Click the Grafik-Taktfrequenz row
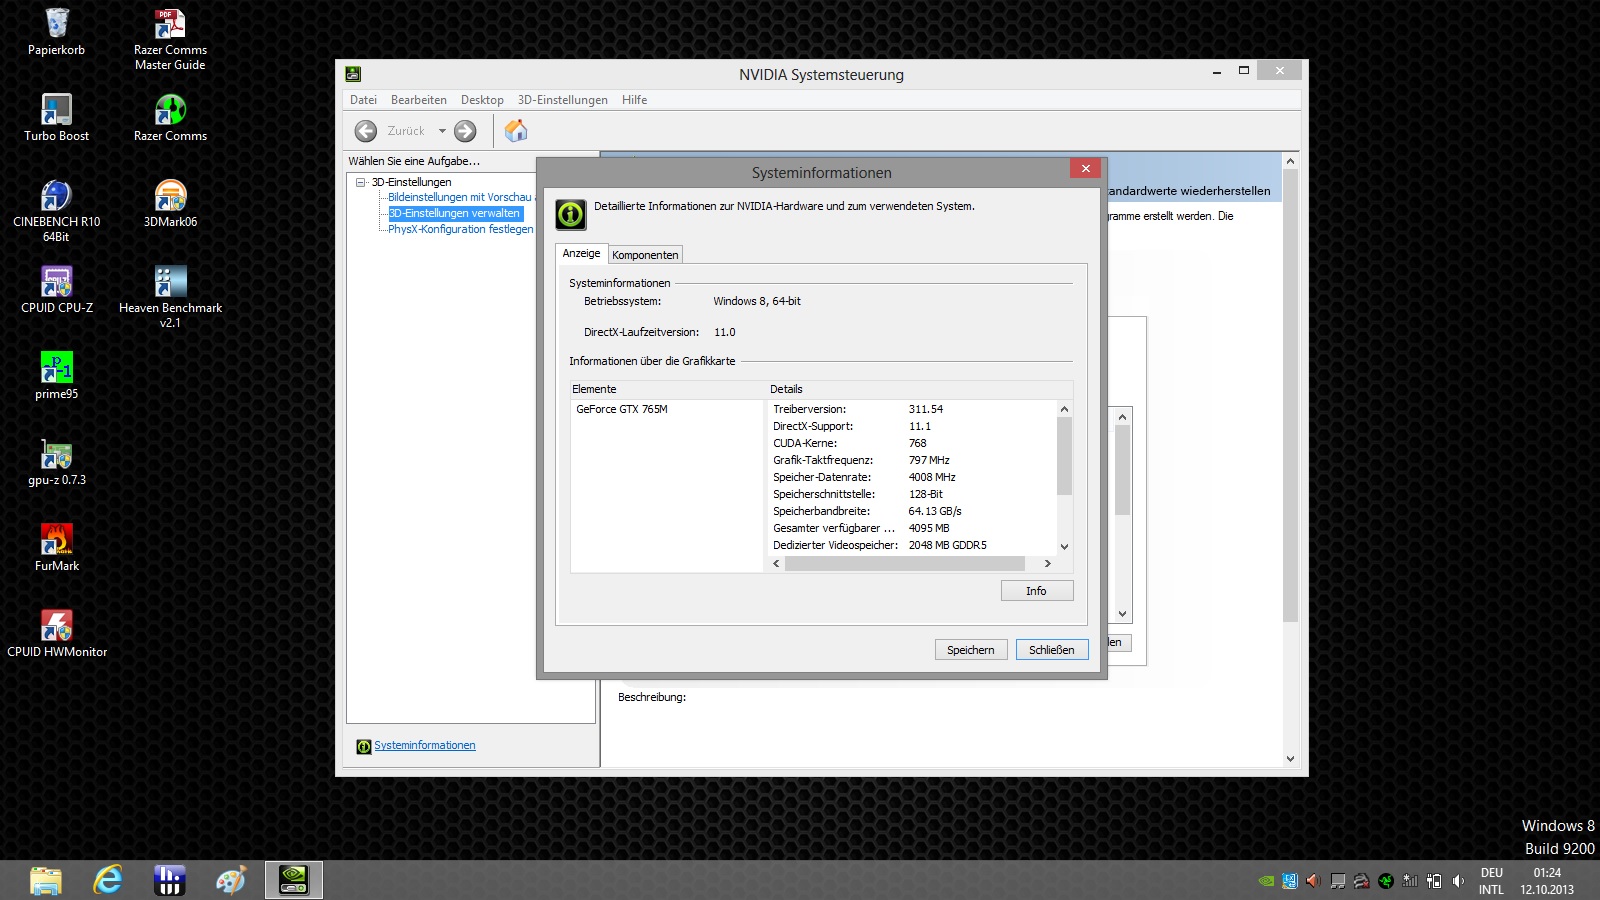Screen dimensions: 1600x900 pos(912,460)
